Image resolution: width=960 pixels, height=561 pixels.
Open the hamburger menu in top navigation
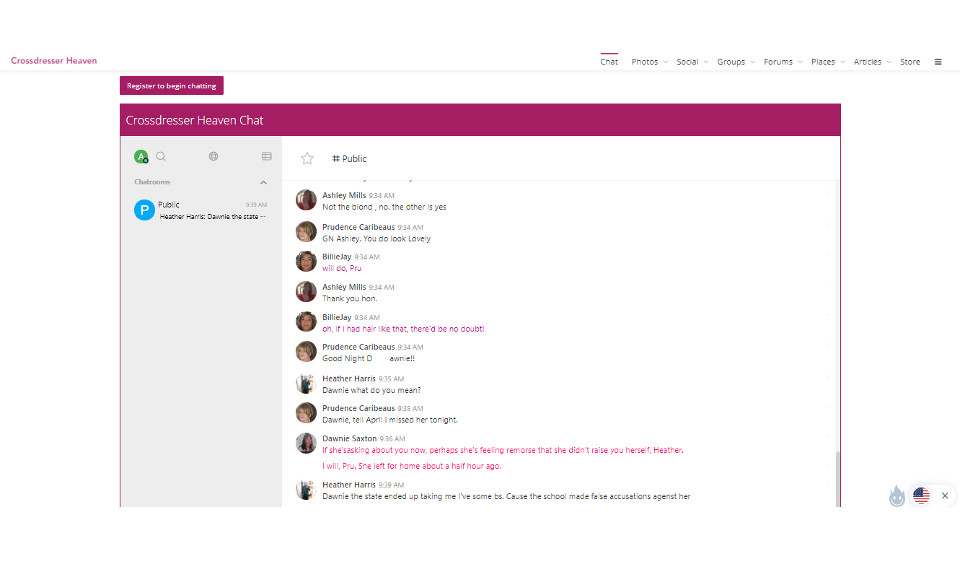pos(938,62)
